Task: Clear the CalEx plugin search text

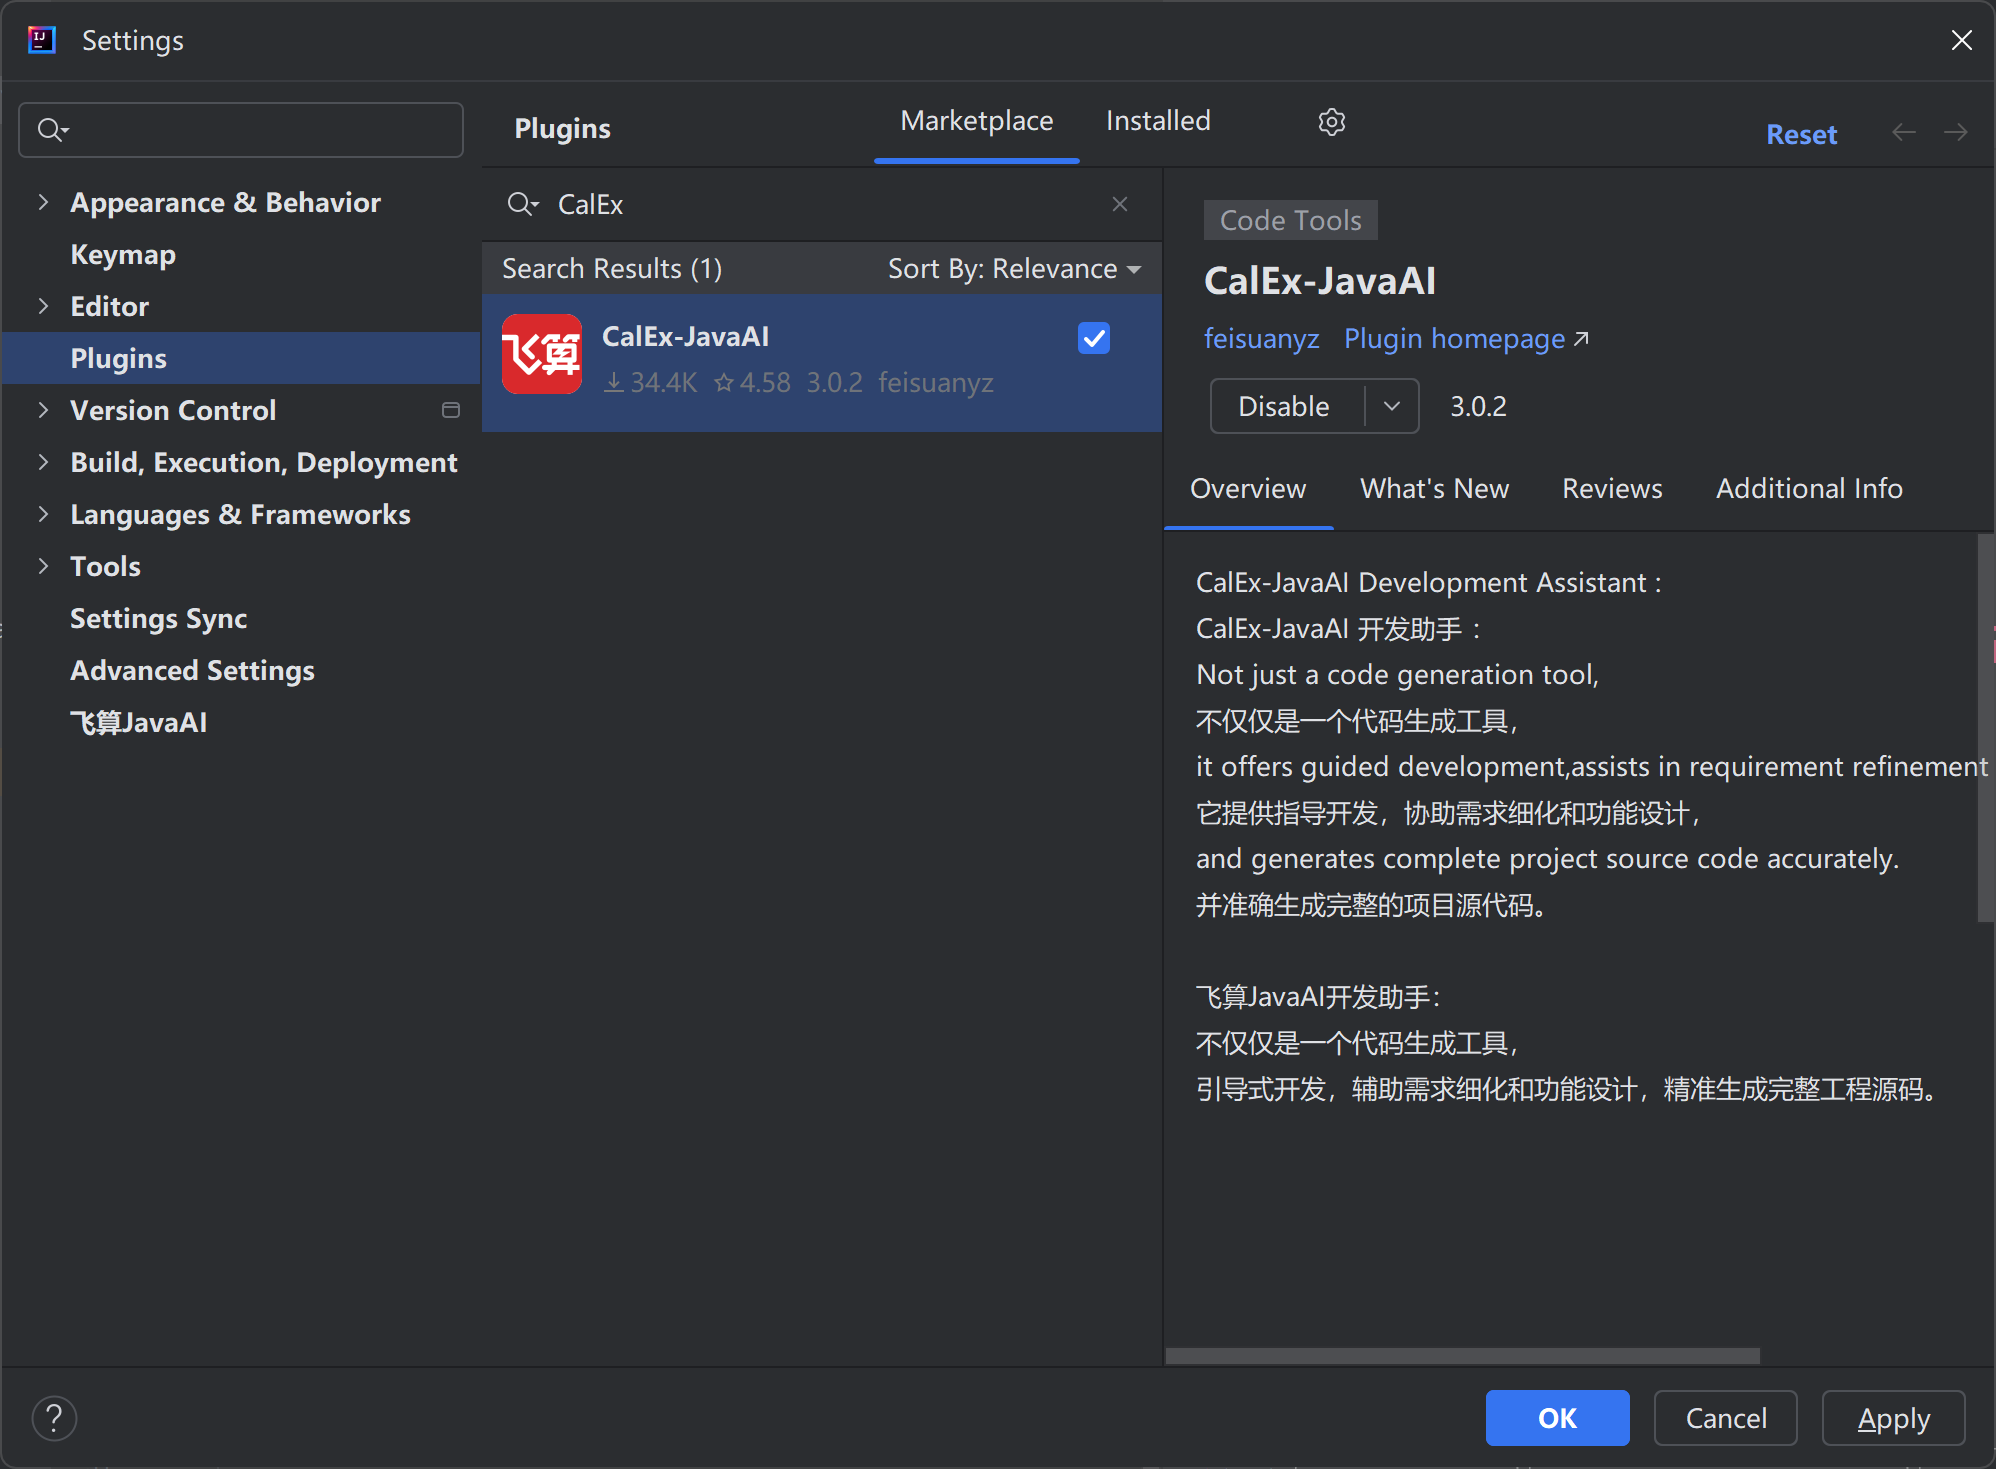Action: tap(1119, 204)
